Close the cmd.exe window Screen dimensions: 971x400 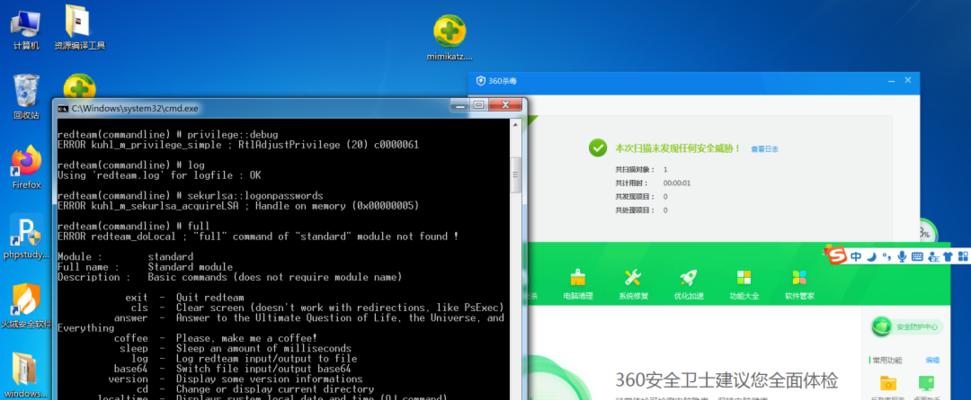click(505, 105)
